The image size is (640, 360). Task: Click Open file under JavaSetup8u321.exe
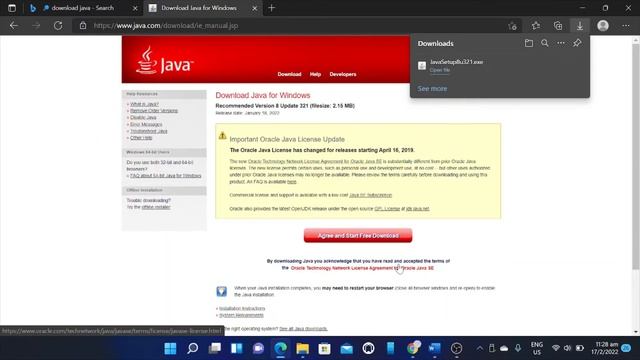click(440, 70)
